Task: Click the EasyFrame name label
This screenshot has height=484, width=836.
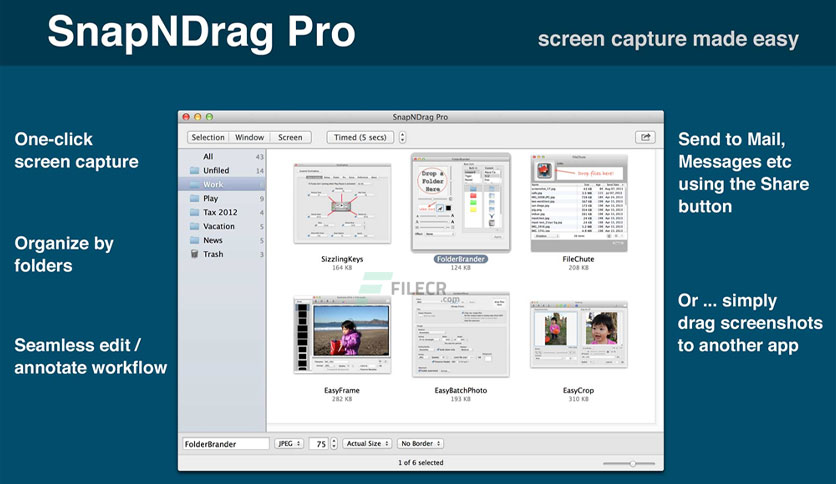Action: click(x=342, y=390)
